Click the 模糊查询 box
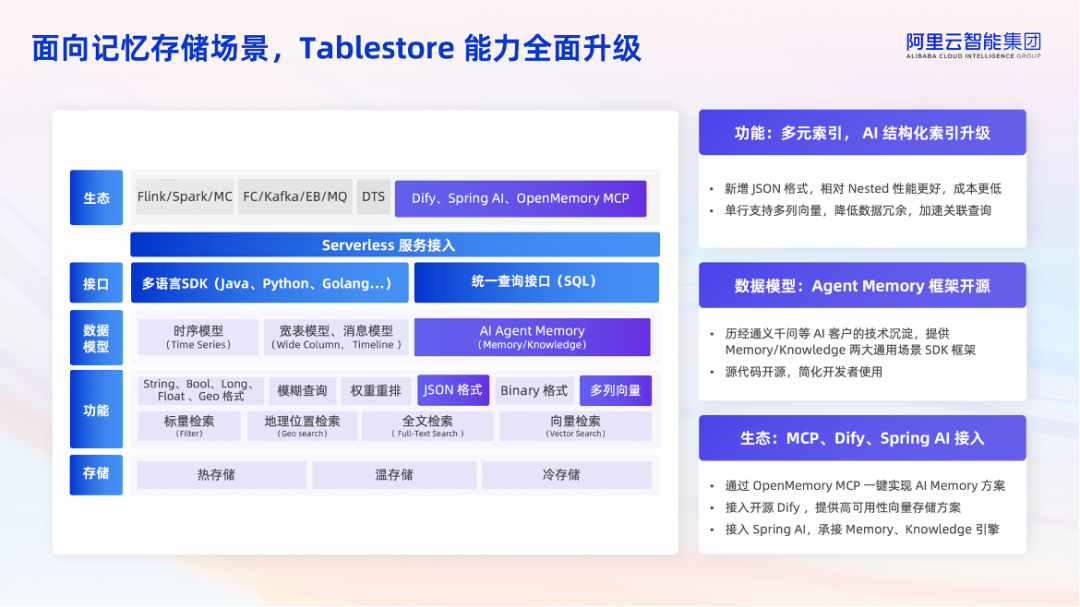The image size is (1080, 607). click(x=302, y=391)
